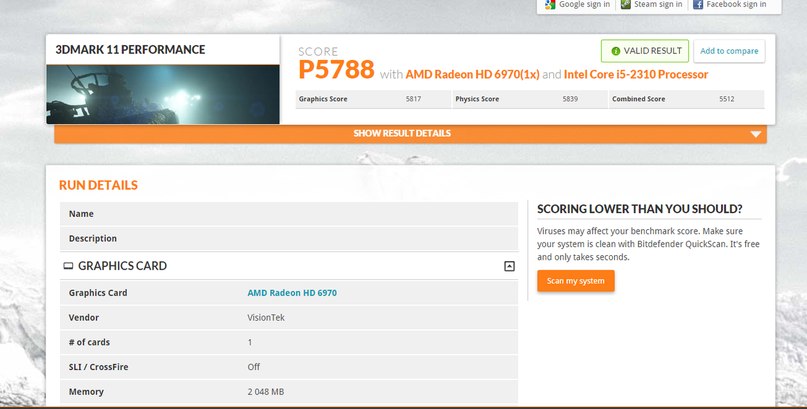Image resolution: width=807 pixels, height=409 pixels.
Task: Collapse the Graphics Card section with its toggle icon
Action: [509, 266]
